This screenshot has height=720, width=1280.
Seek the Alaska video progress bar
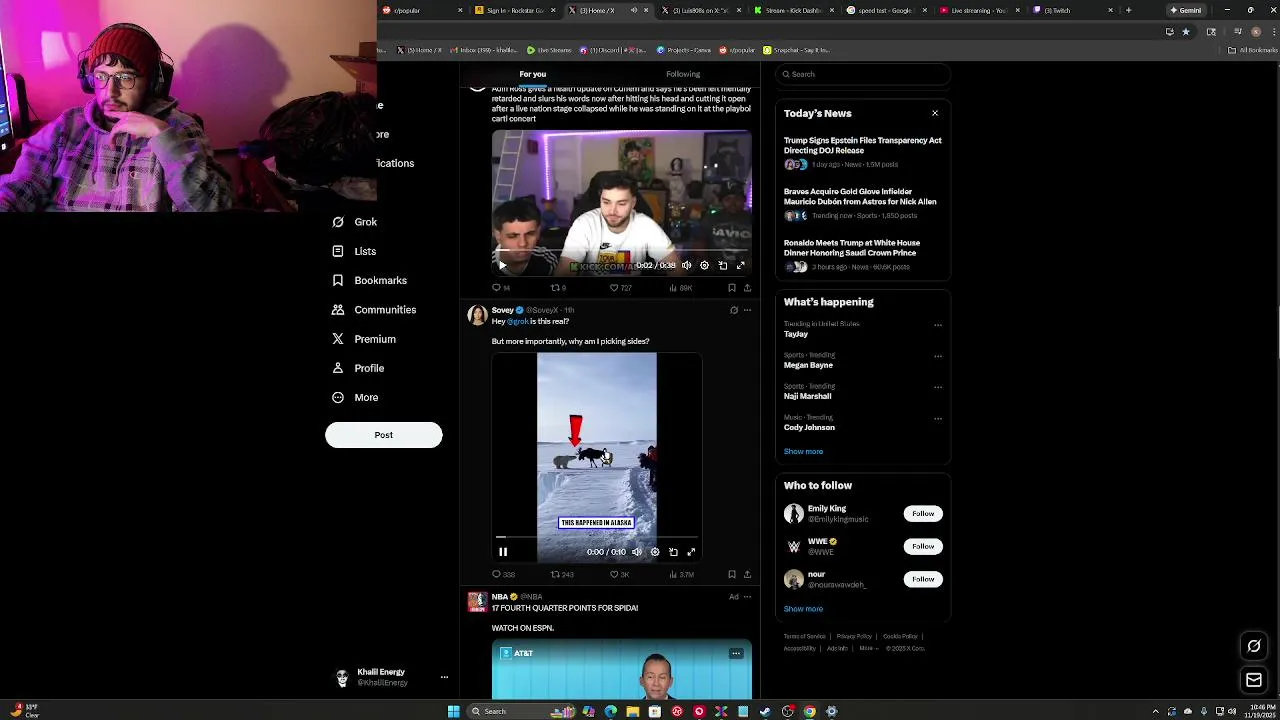click(597, 538)
